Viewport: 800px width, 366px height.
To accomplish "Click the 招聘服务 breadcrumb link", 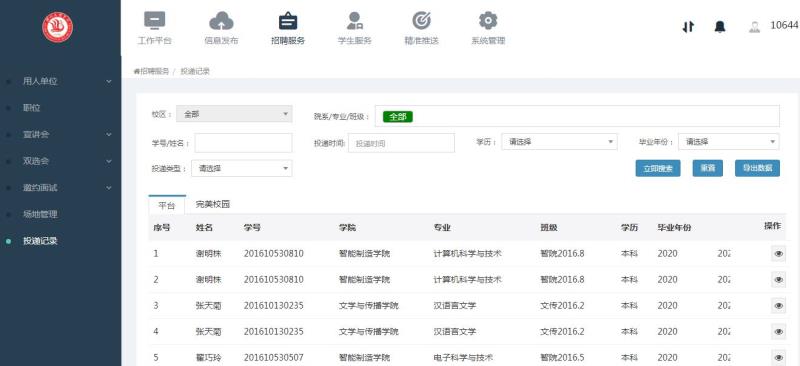I will click(x=154, y=71).
